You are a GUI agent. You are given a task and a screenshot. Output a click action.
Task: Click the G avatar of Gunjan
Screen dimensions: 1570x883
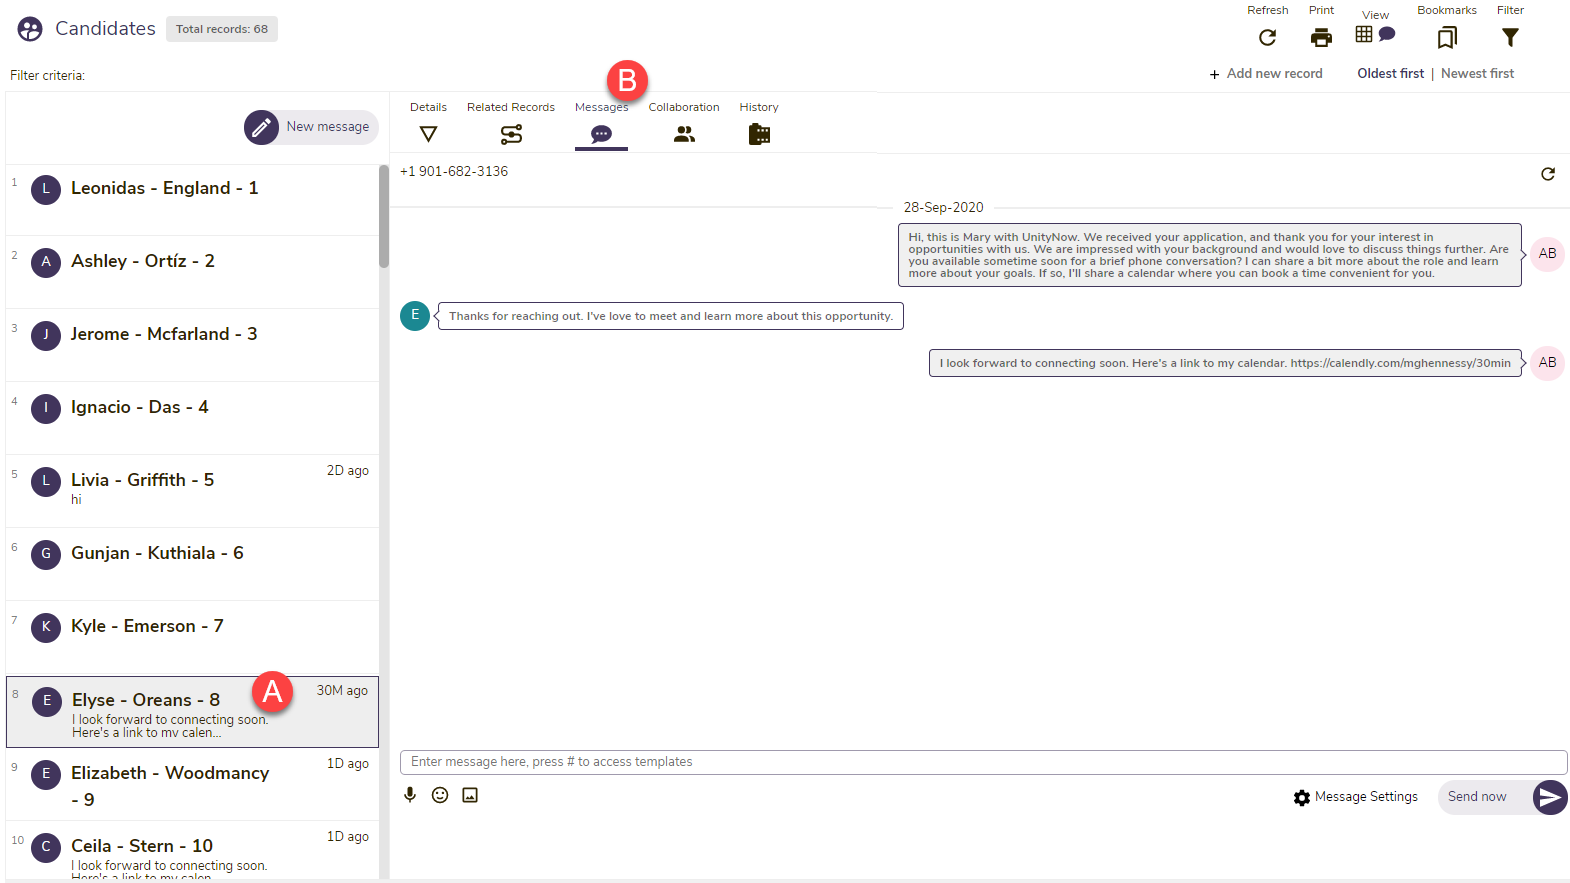46,554
